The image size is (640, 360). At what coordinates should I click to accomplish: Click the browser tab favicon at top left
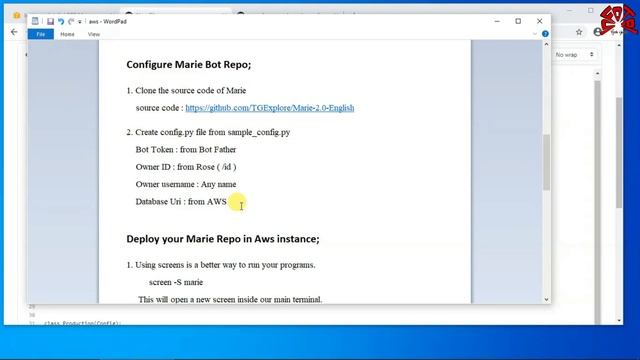[17, 16]
